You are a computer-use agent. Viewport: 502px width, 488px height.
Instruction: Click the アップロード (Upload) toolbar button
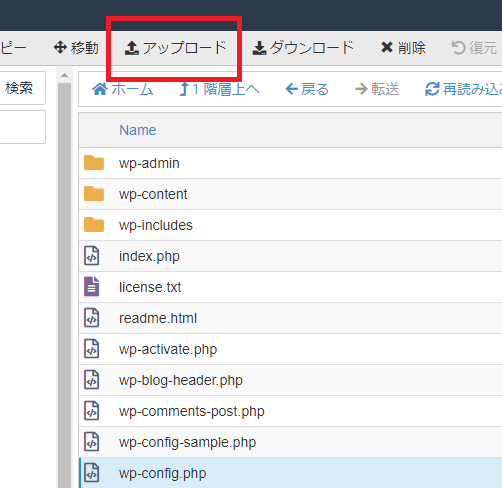176,48
